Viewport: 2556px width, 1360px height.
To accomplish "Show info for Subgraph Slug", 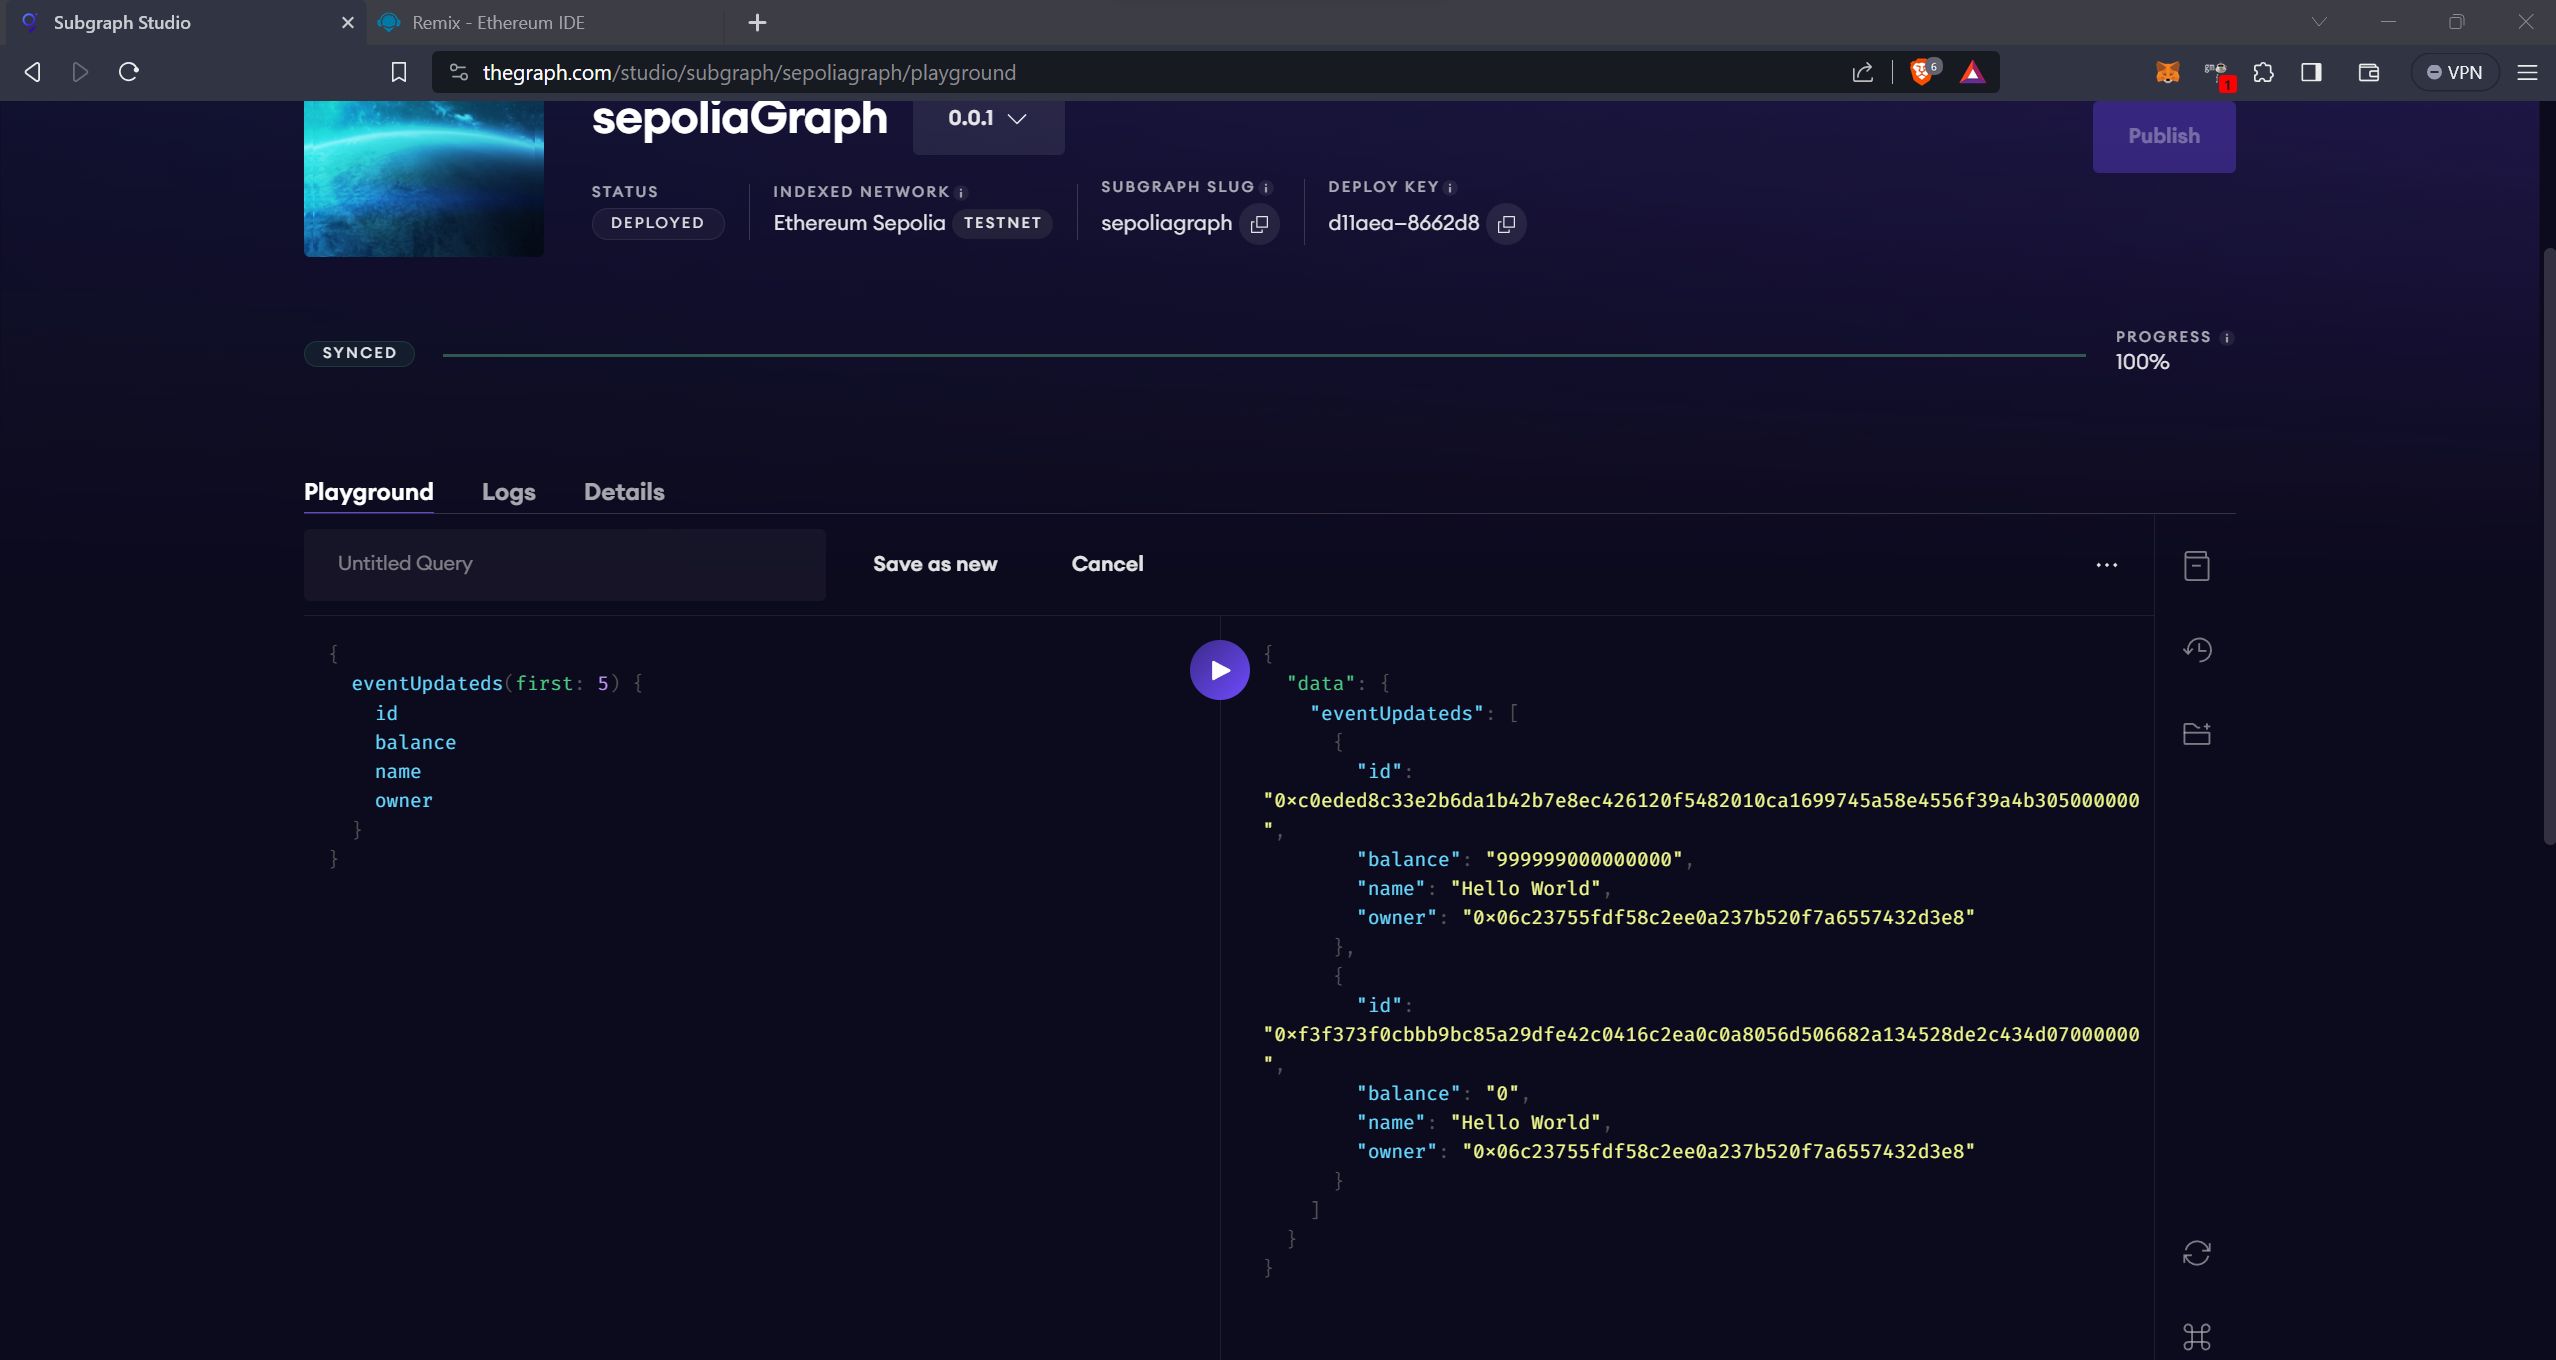I will point(1266,188).
